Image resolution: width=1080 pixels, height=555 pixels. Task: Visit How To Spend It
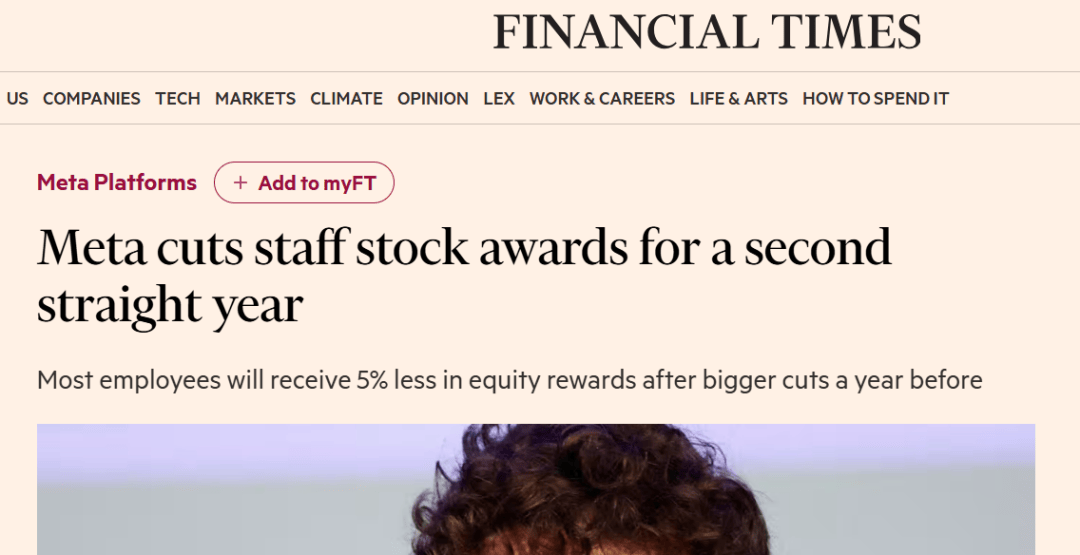875,98
